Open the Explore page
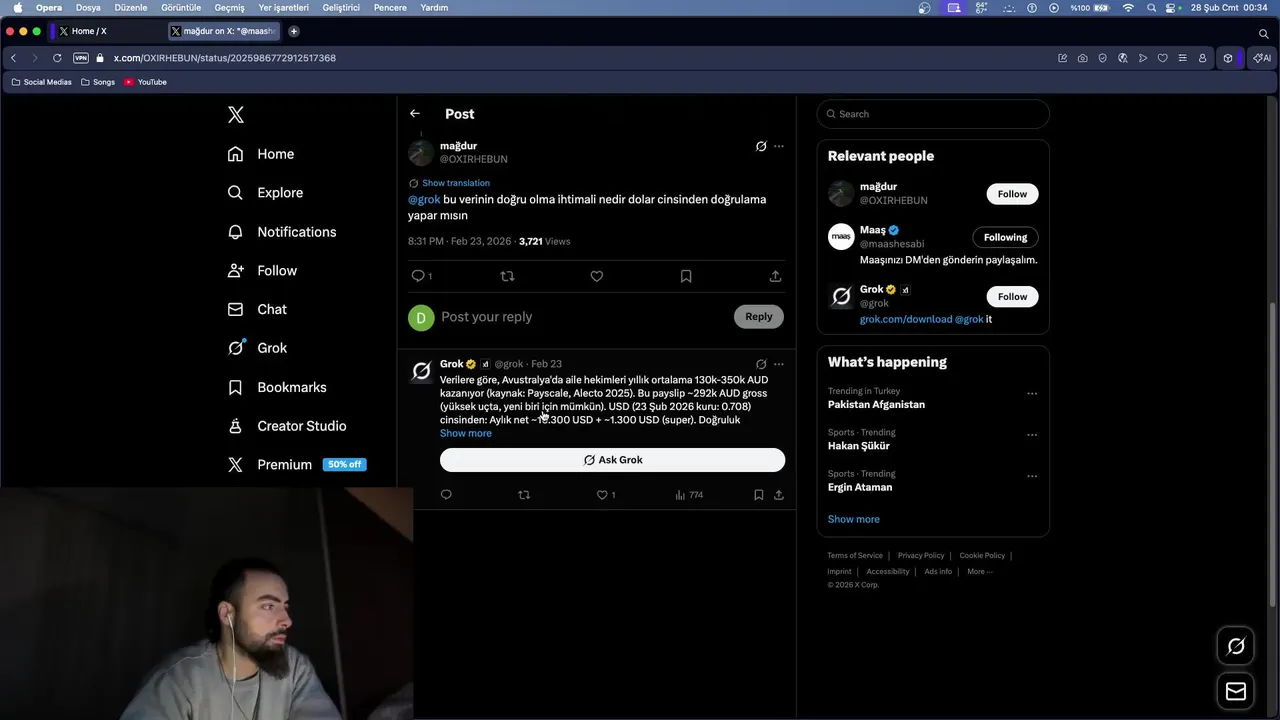1280x720 pixels. pos(265,193)
